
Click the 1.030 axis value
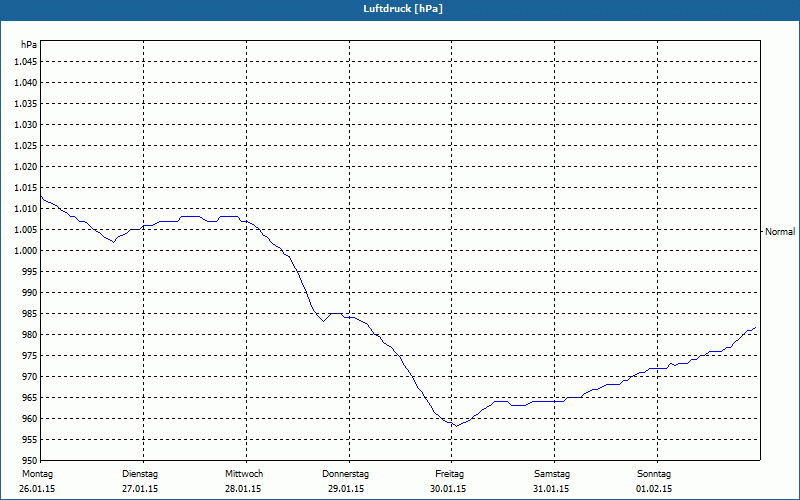[x=25, y=124]
